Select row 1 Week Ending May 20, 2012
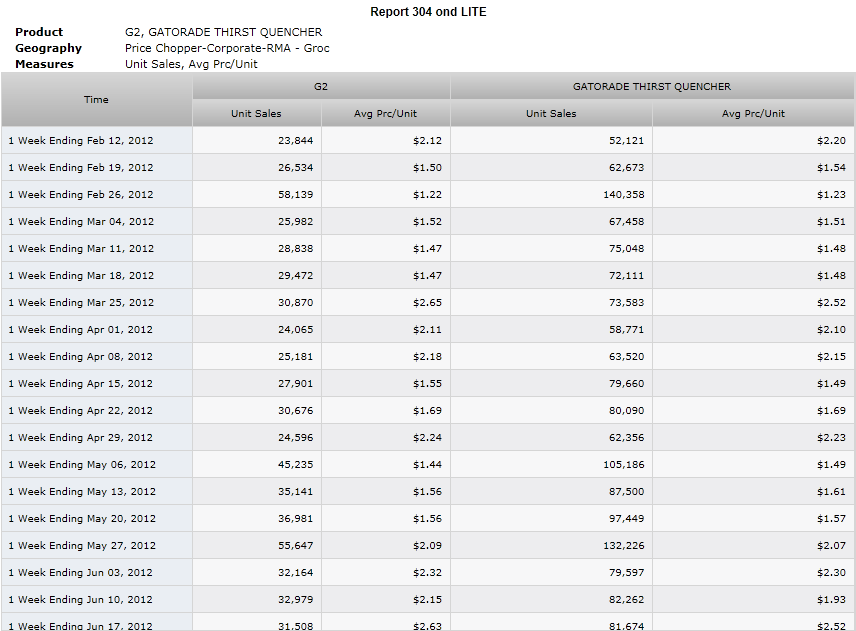This screenshot has height=631, width=856. click(x=428, y=519)
